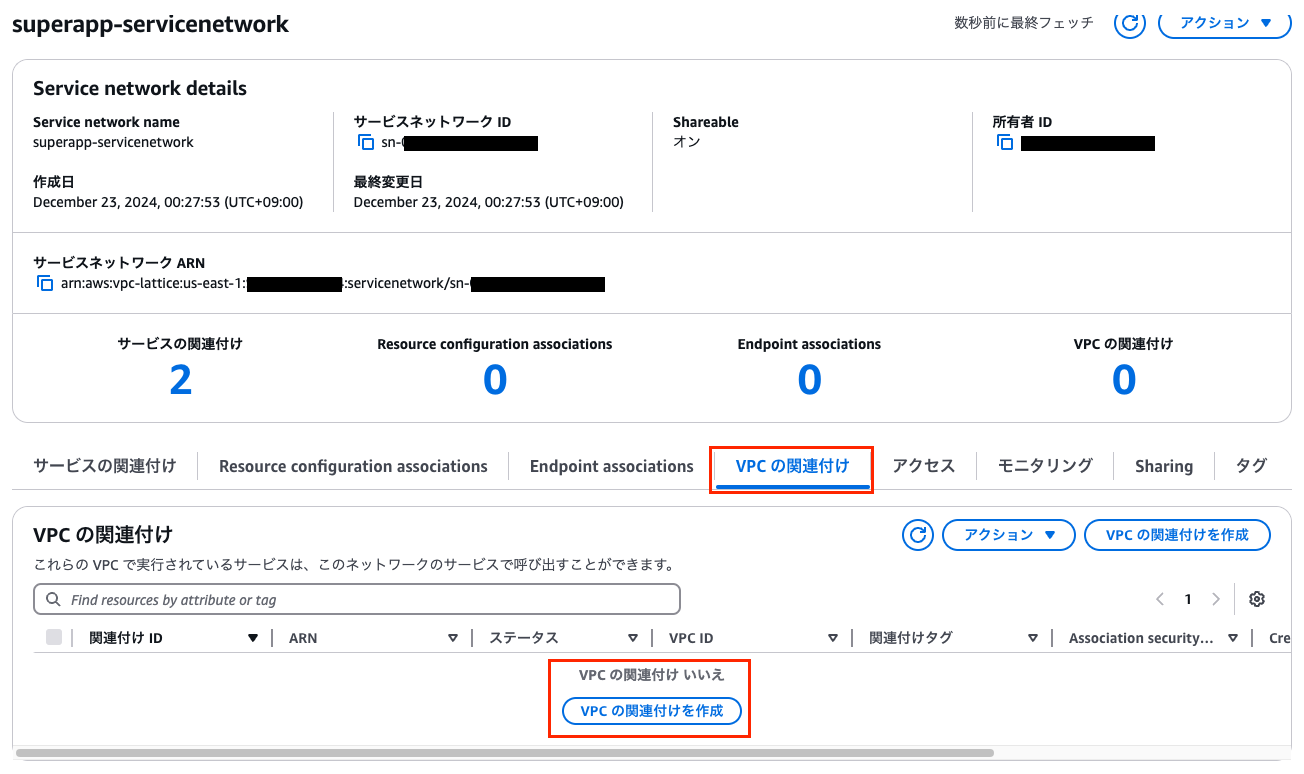Click the superapp-servicenetwork page title
The width and height of the screenshot is (1304, 774).
pos(151,24)
